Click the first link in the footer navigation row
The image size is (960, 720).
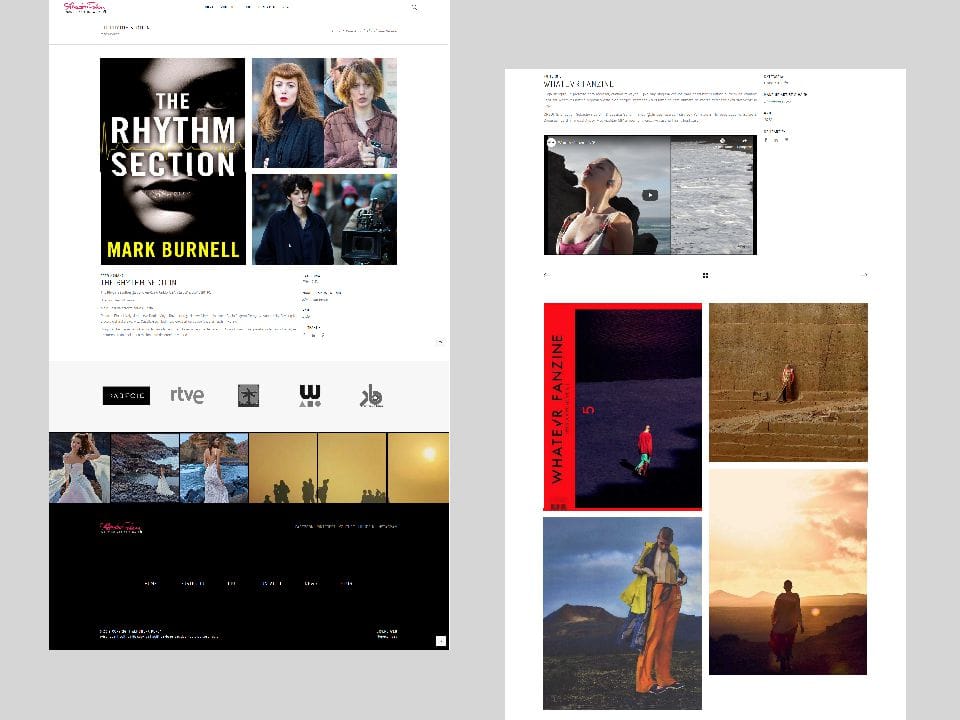coord(151,583)
